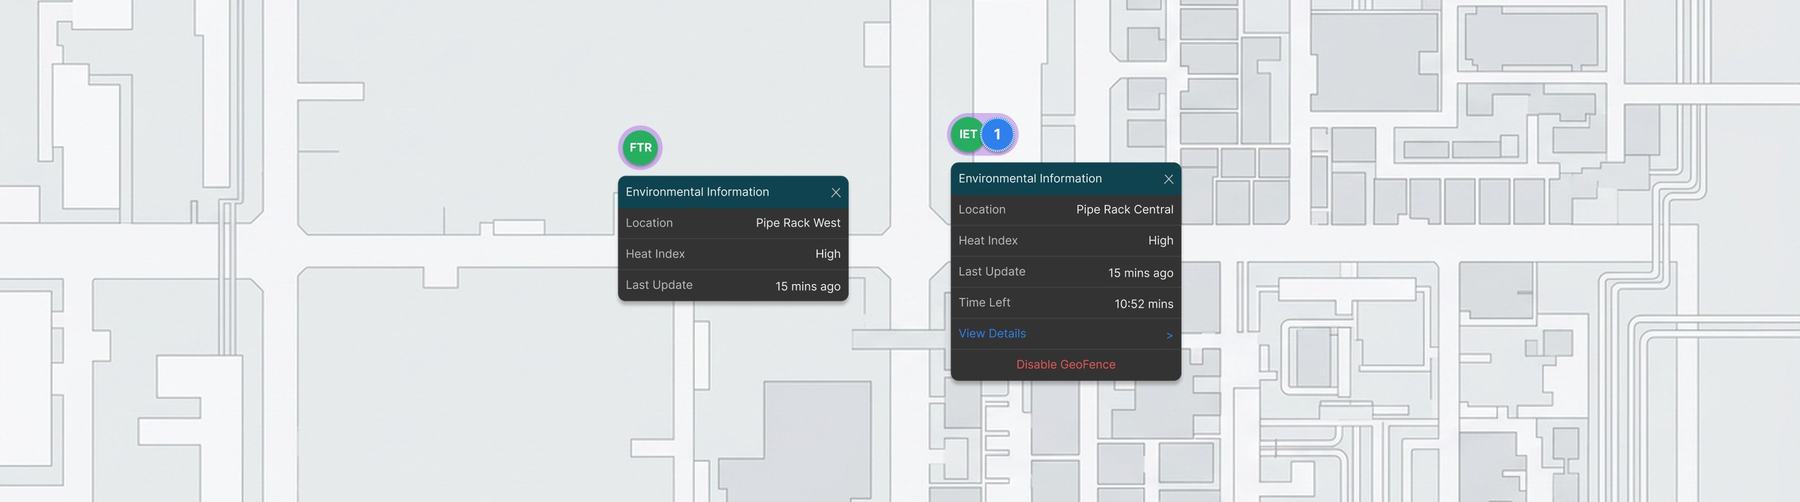Screen dimensions: 1800x502
Task: Expand details using the View Details chevron
Action: pos(1169,335)
